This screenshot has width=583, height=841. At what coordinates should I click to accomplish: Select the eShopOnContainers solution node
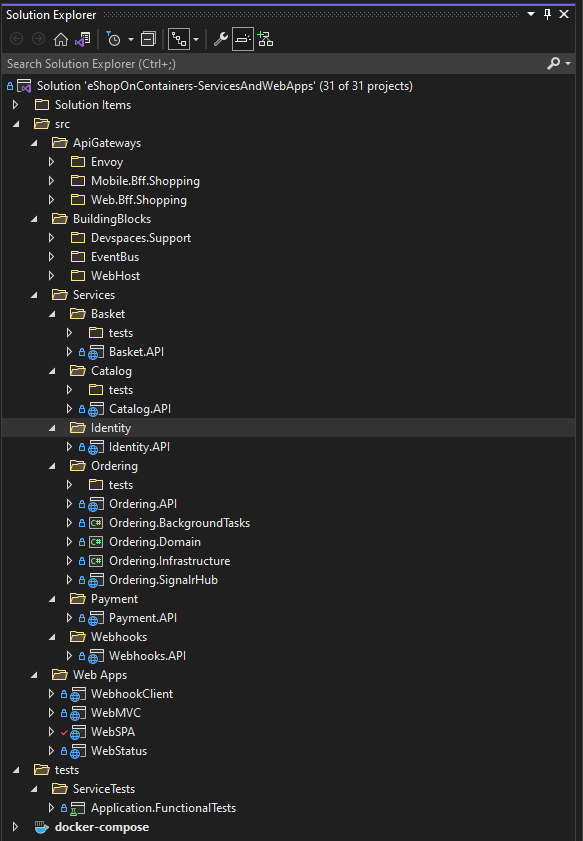coord(200,85)
